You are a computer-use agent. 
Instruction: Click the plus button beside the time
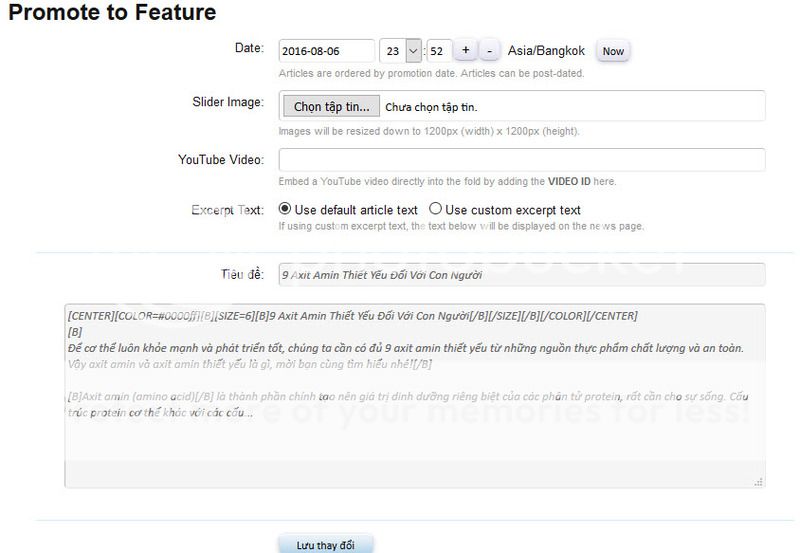click(466, 50)
